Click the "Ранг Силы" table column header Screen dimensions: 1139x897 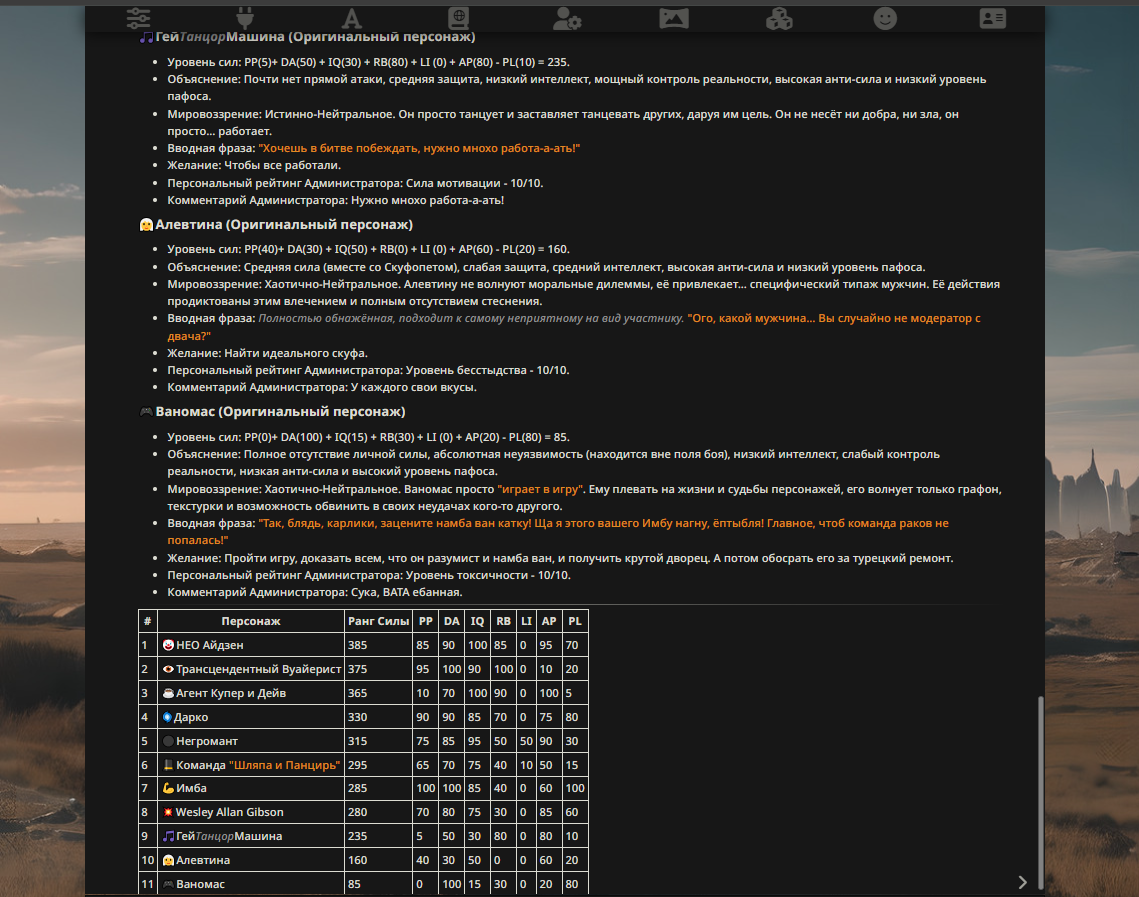coord(378,621)
